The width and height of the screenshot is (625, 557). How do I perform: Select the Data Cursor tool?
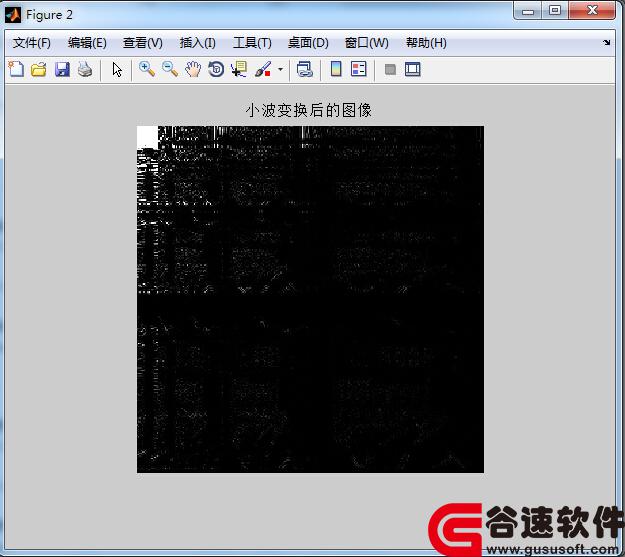[x=239, y=69]
